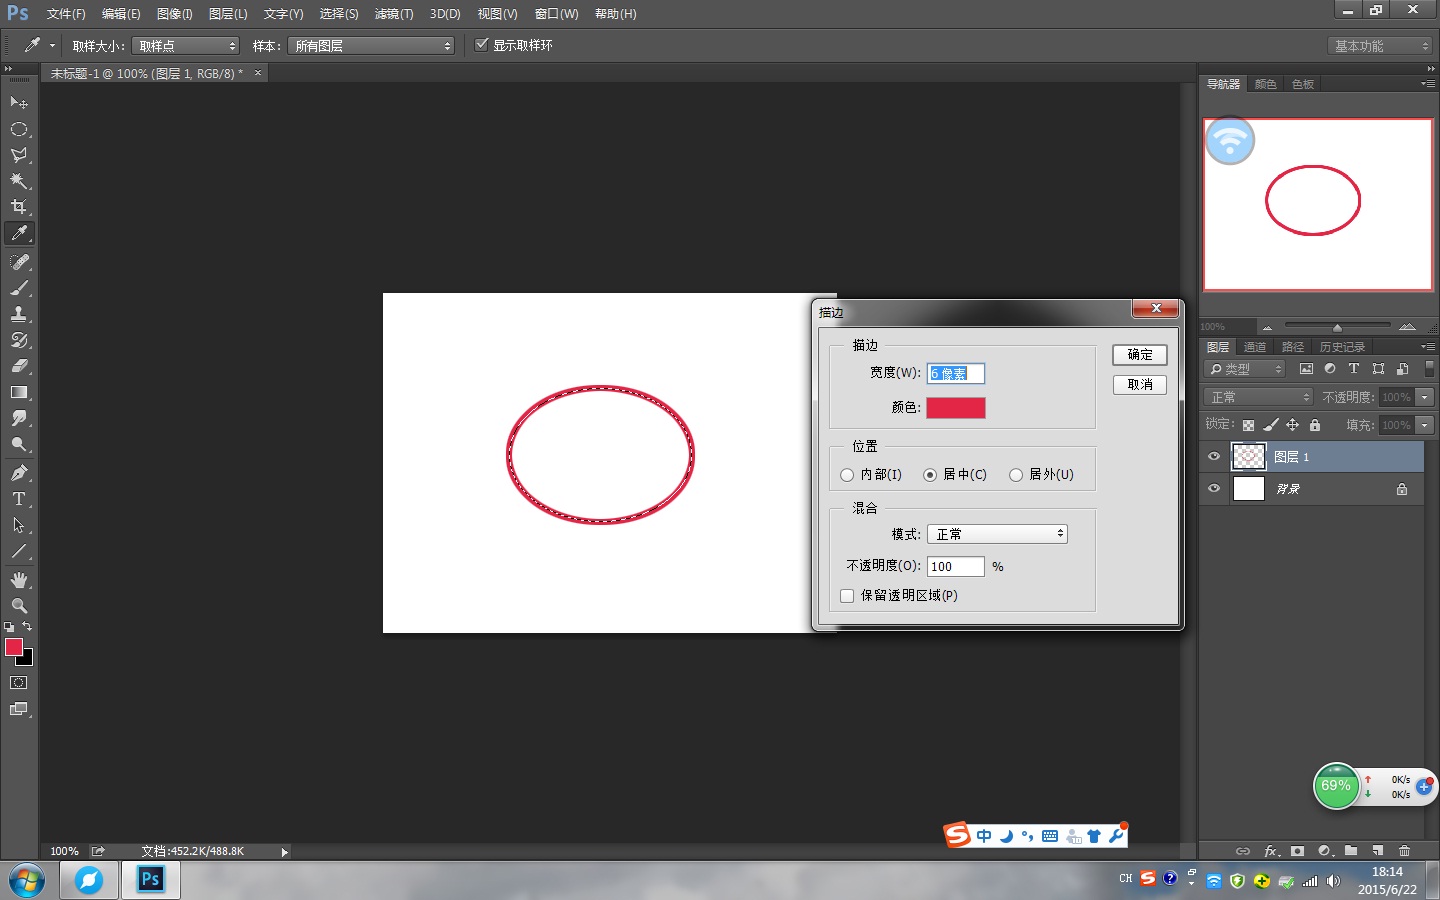The height and width of the screenshot is (900, 1440).
Task: Select the Smudge tool
Action: (19, 418)
